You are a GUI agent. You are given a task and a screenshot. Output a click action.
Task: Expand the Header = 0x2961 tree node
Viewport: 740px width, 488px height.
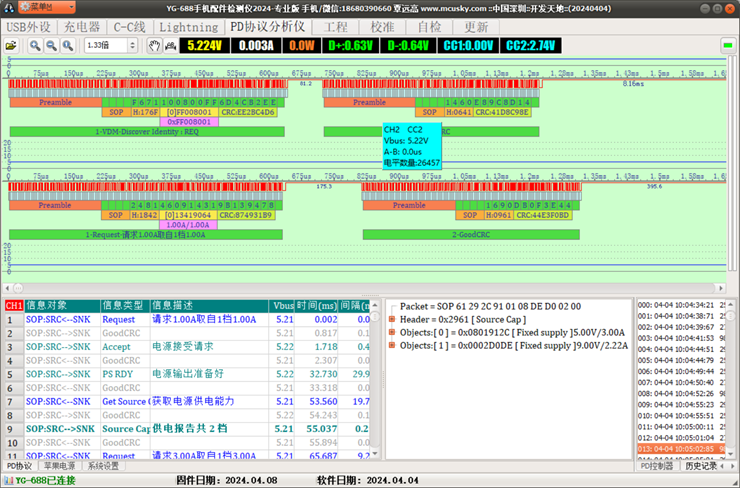coord(392,319)
